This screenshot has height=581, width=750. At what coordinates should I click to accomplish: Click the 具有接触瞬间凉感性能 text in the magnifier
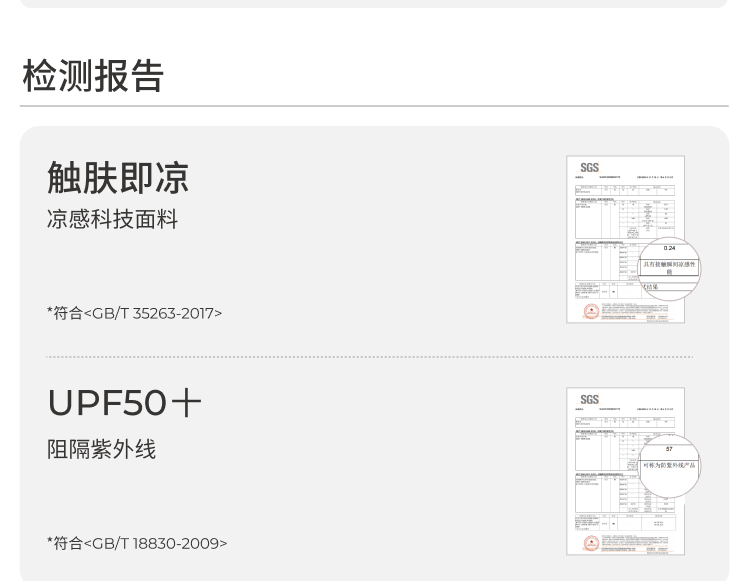point(669,268)
